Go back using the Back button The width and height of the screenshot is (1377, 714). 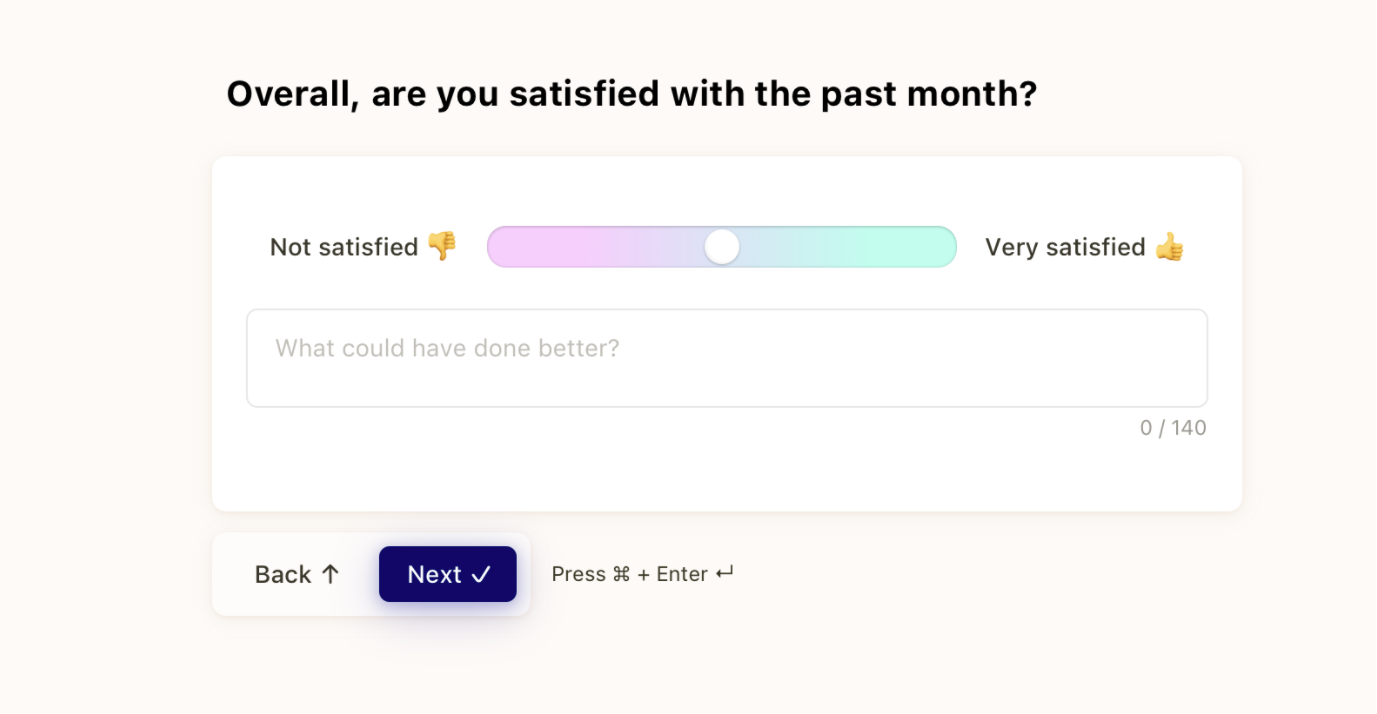point(296,573)
